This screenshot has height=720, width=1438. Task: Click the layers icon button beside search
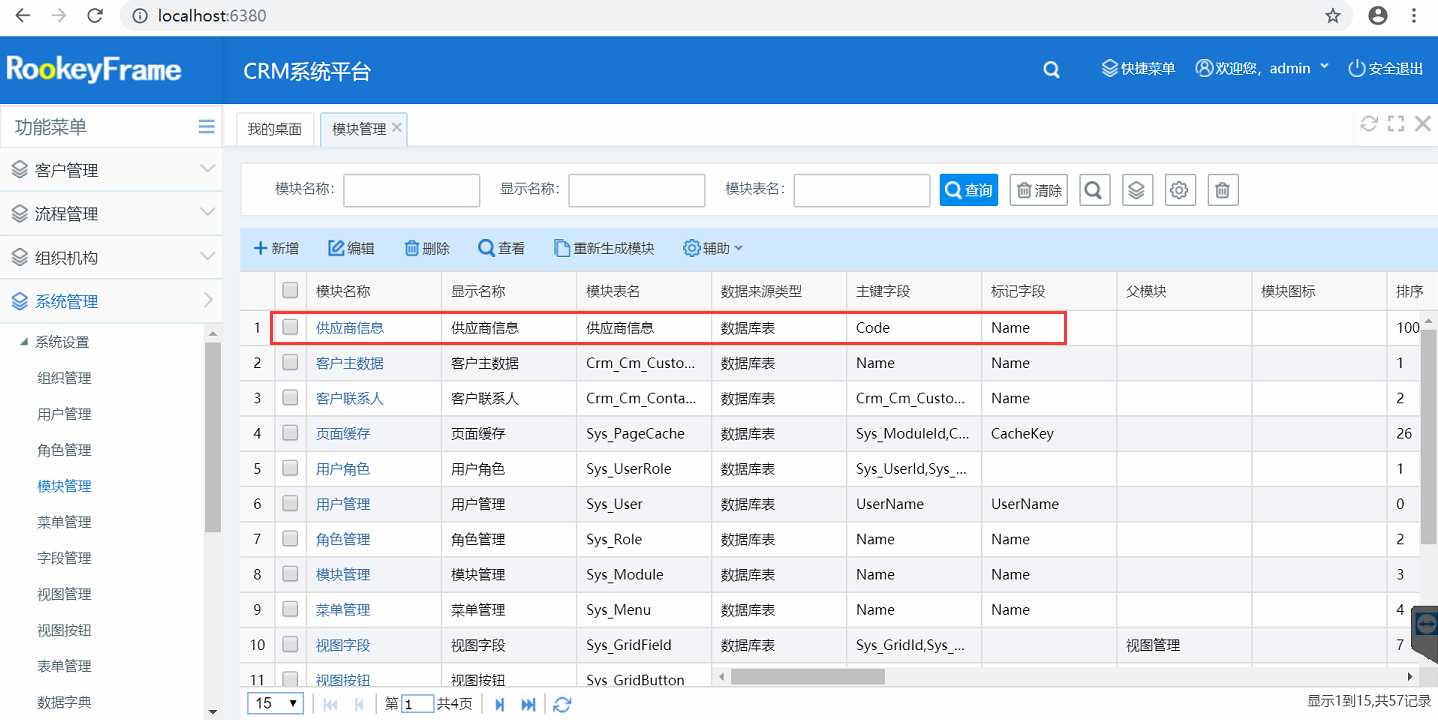click(x=1137, y=190)
